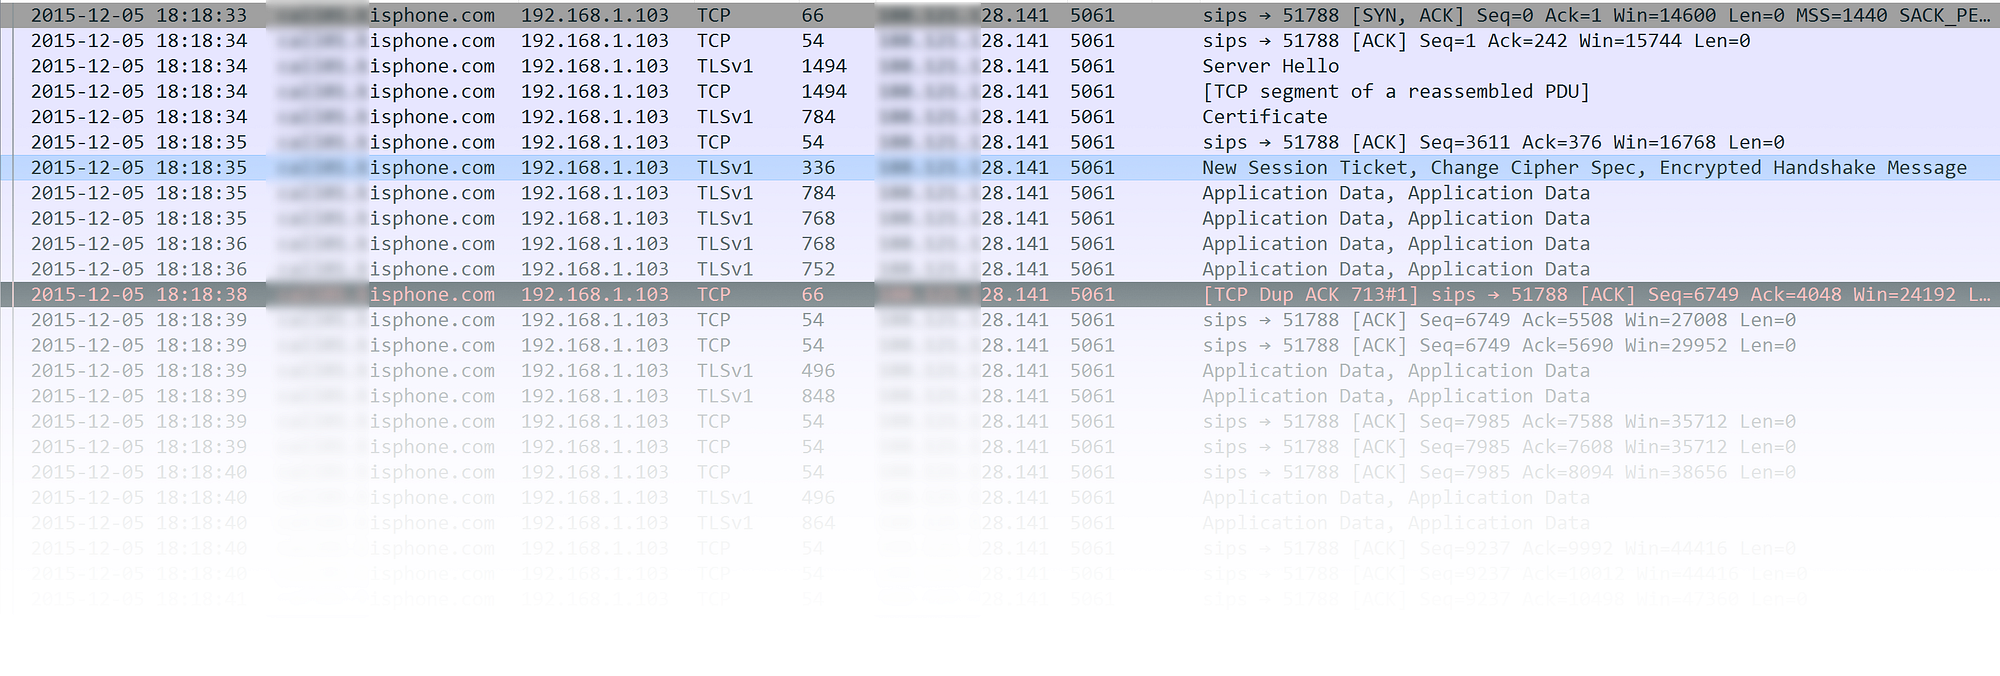Select ACK packet with Seq=3611 Ack=376

tap(1000, 142)
